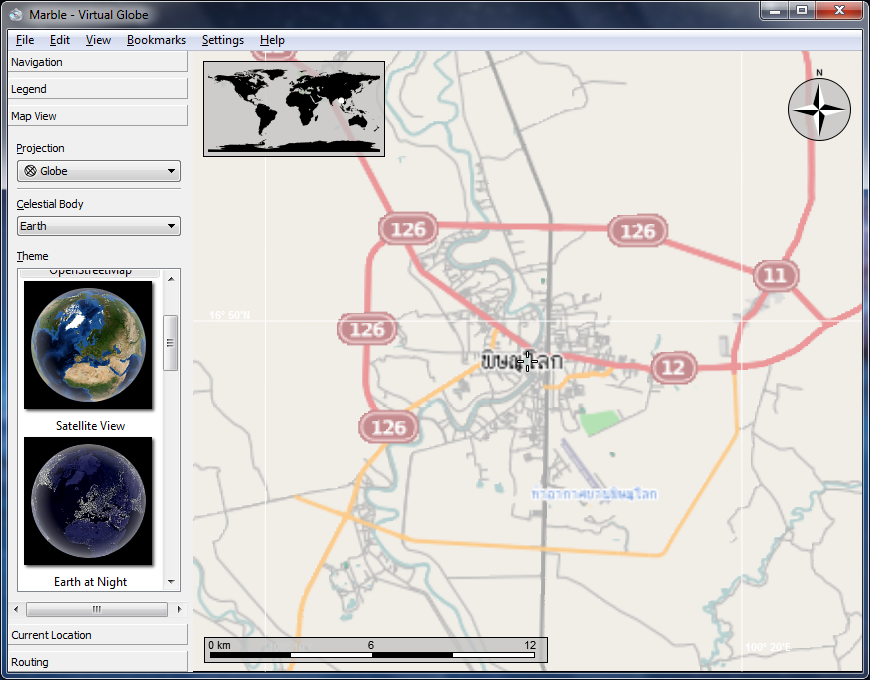Viewport: 870px width, 680px height.
Task: Select the Earth at Night theme thumbnail
Action: point(88,501)
